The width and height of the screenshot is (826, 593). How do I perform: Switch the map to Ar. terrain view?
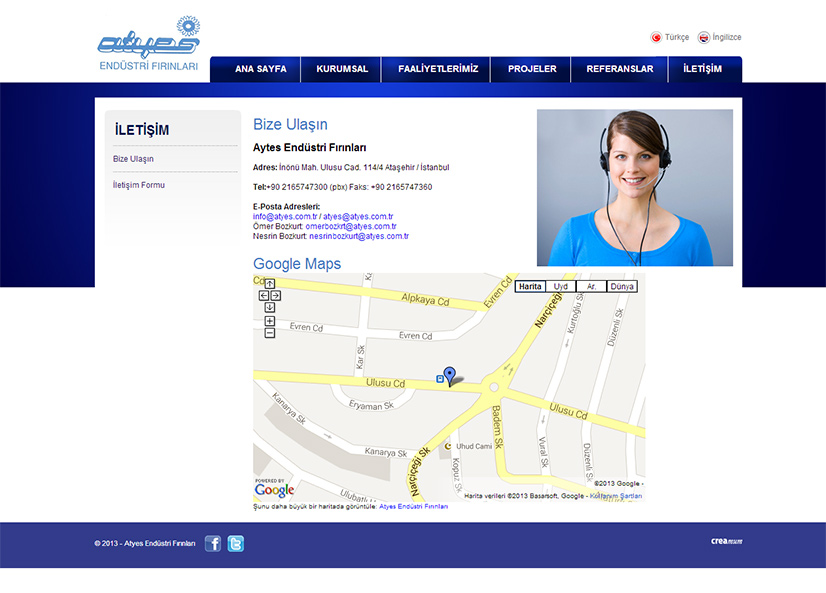coord(591,287)
